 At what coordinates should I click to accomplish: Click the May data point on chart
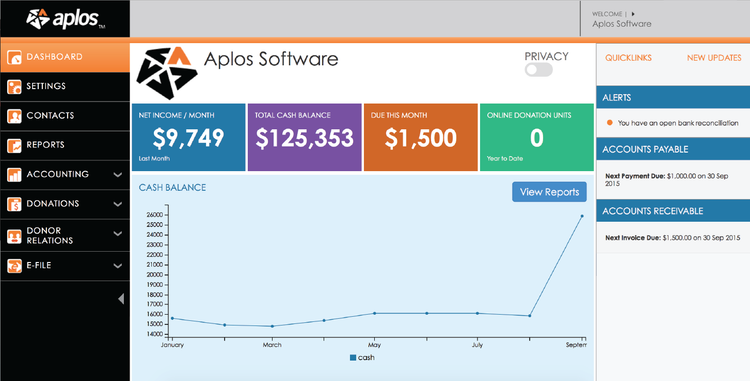click(x=375, y=313)
